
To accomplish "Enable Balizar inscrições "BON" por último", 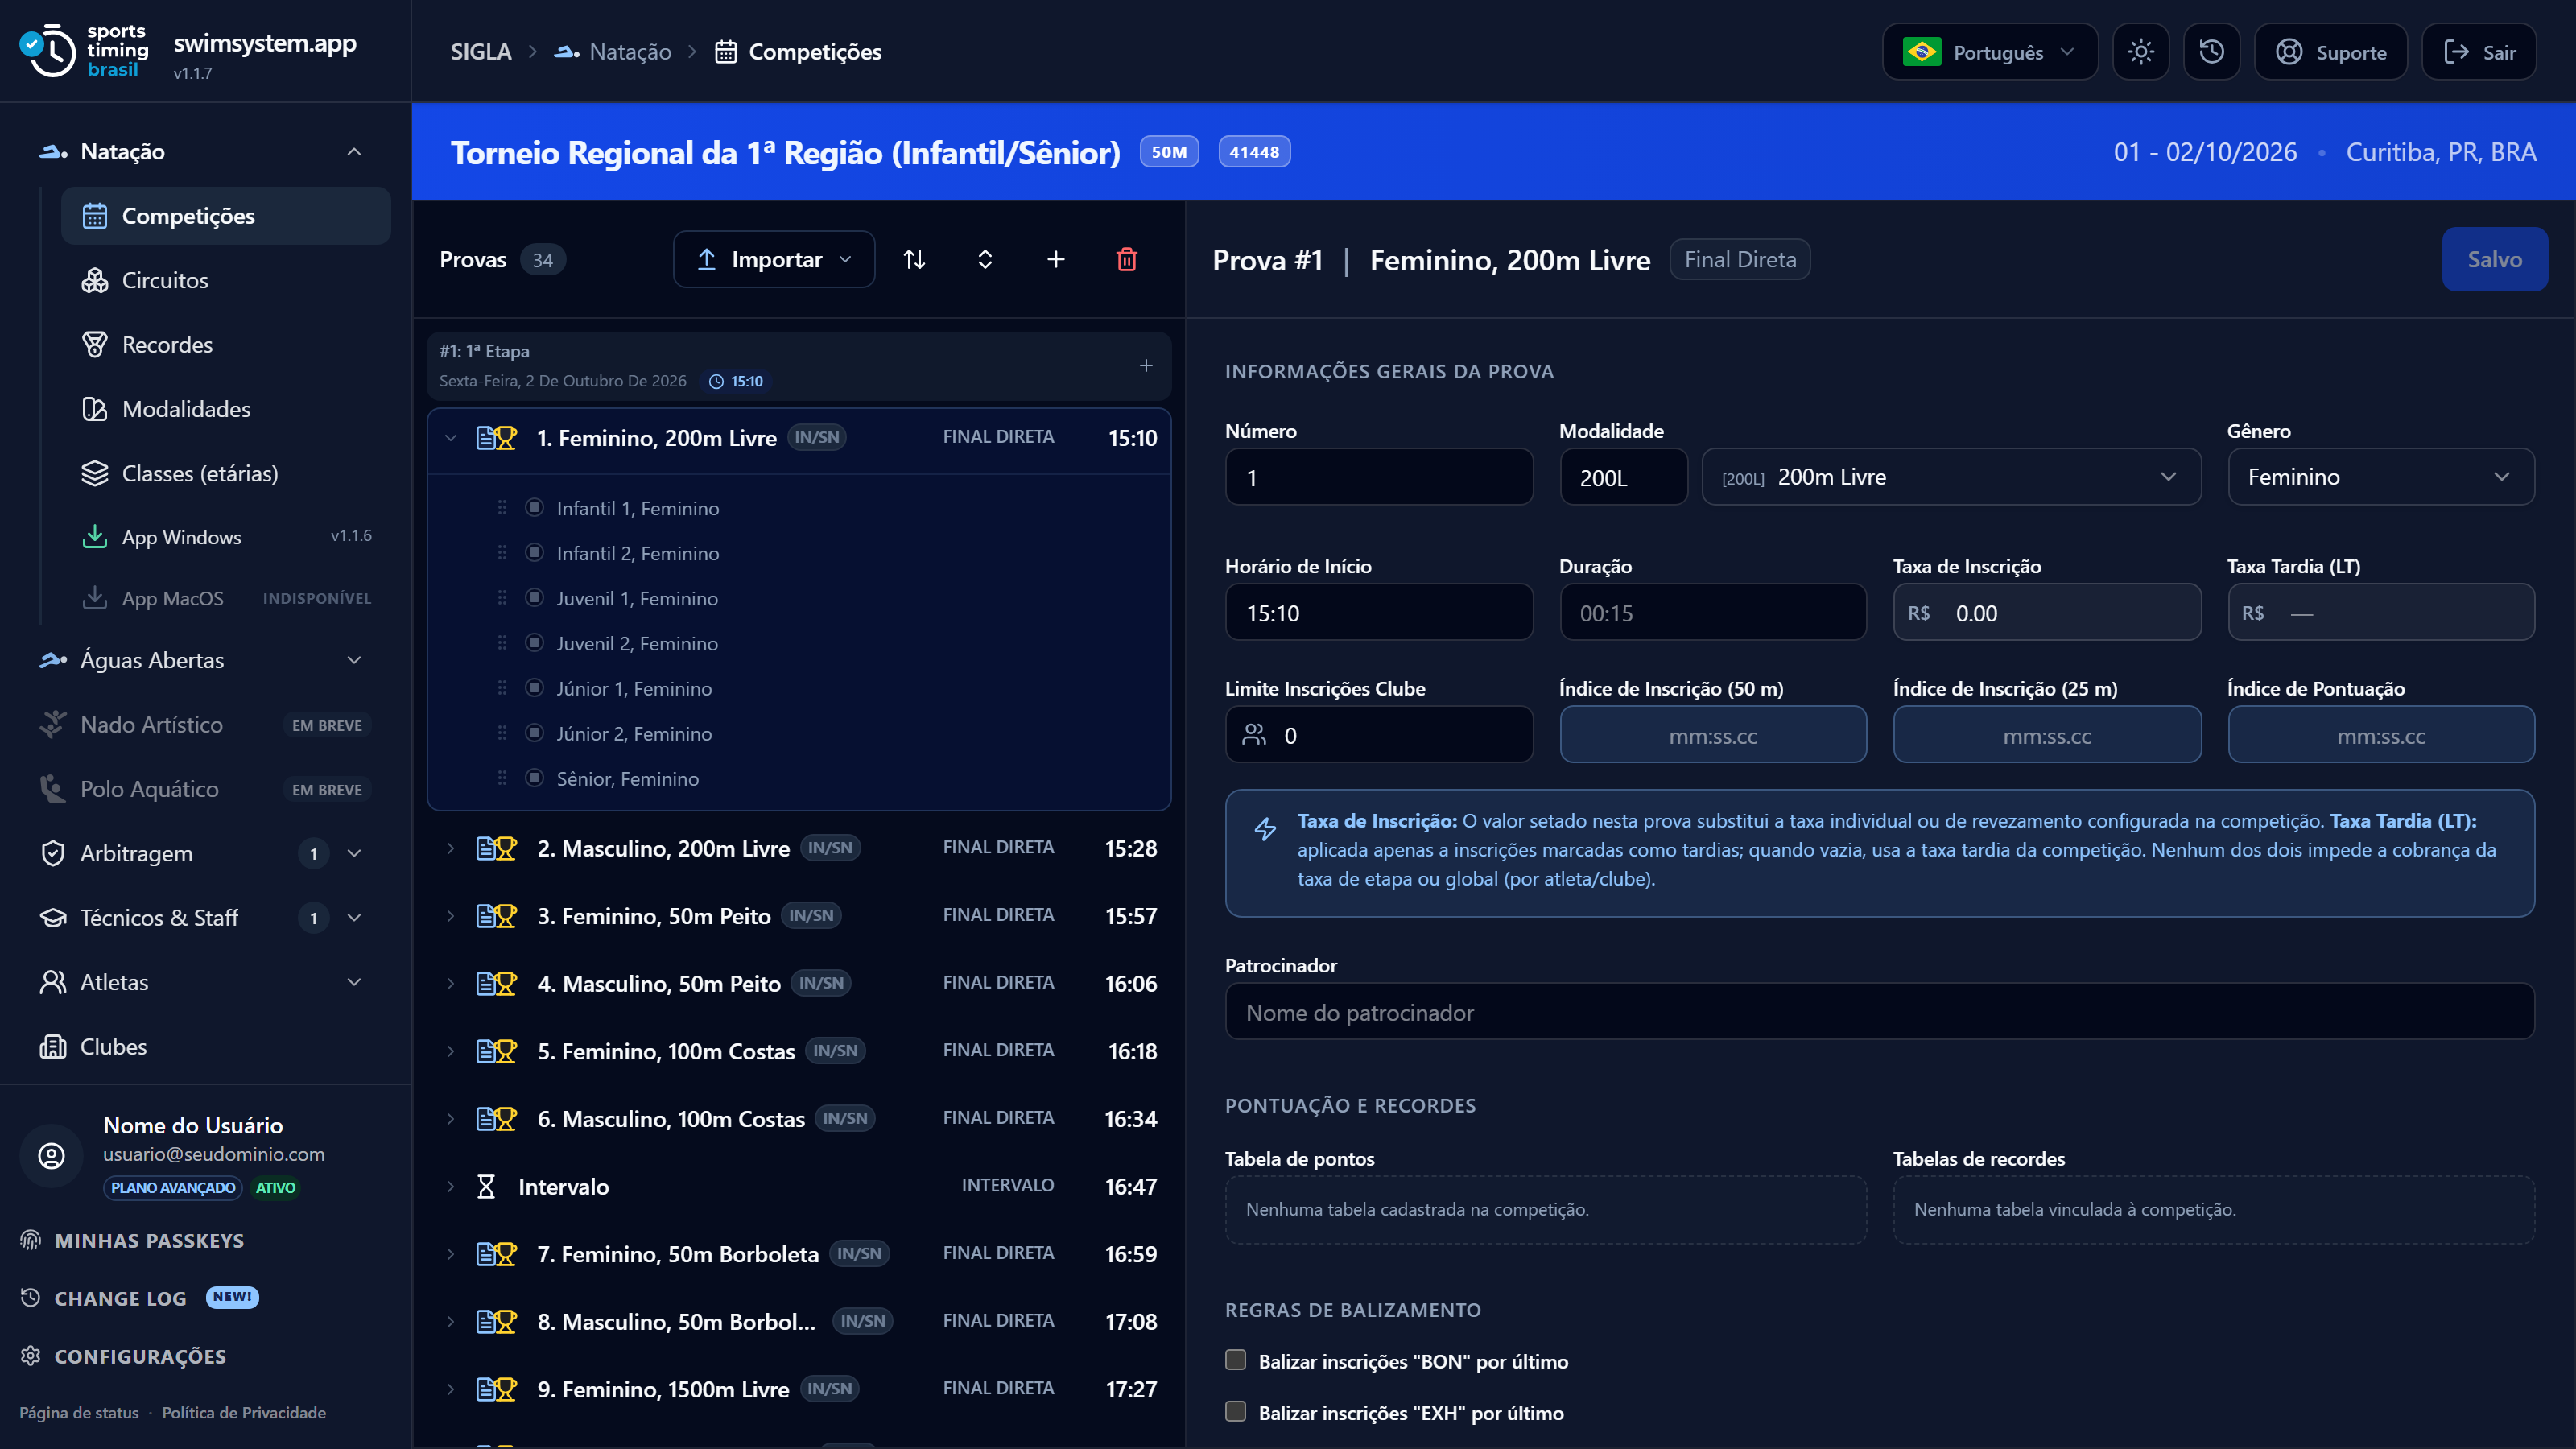I will tap(1236, 1360).
